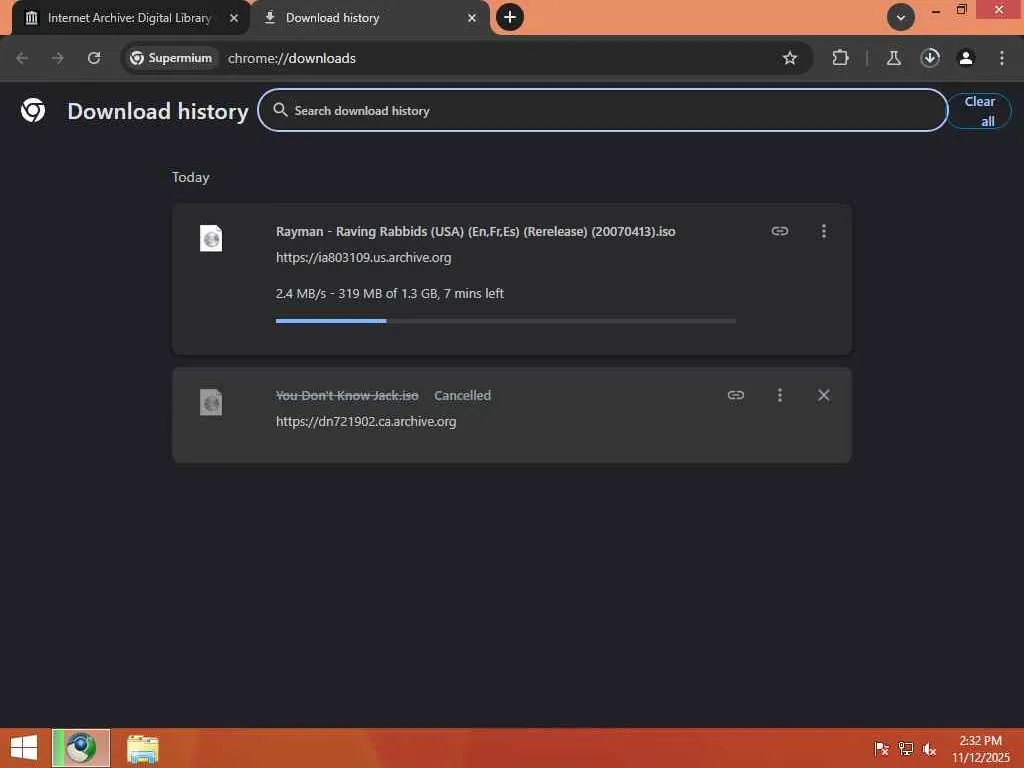1024x768 pixels.
Task: Click the muted volume tray icon
Action: tap(929, 748)
